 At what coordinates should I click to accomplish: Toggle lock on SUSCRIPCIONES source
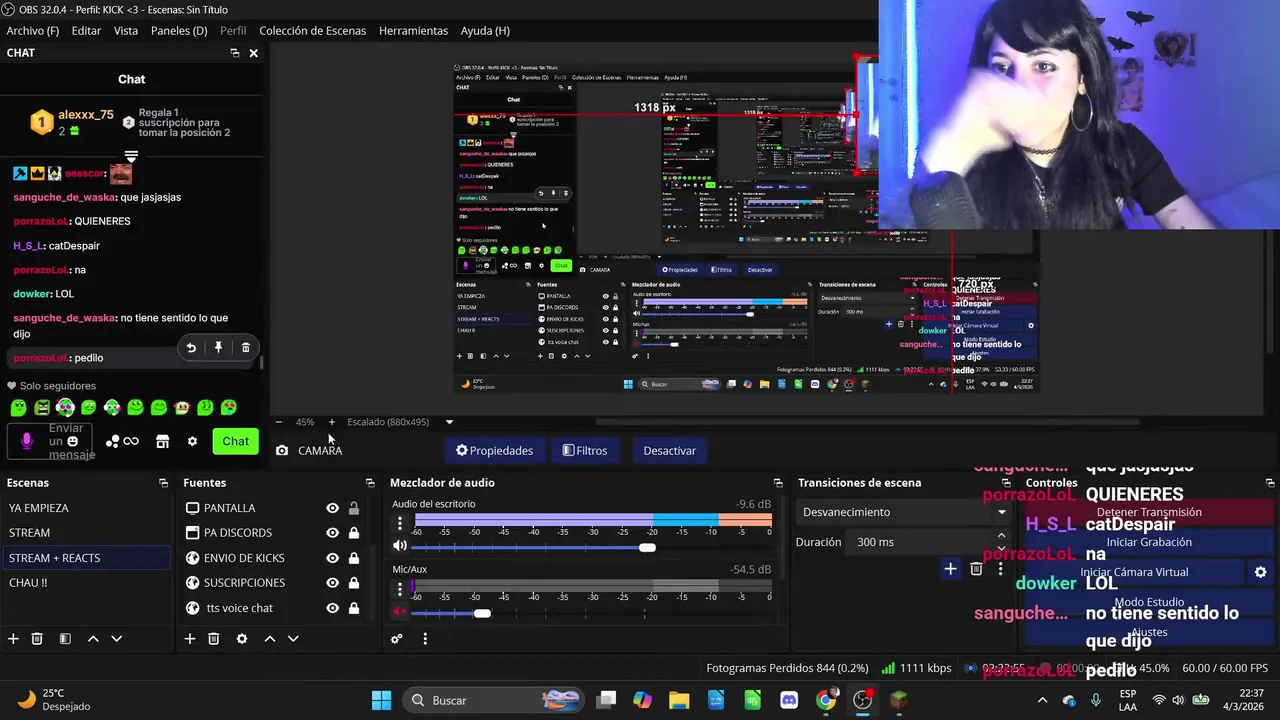click(x=353, y=583)
